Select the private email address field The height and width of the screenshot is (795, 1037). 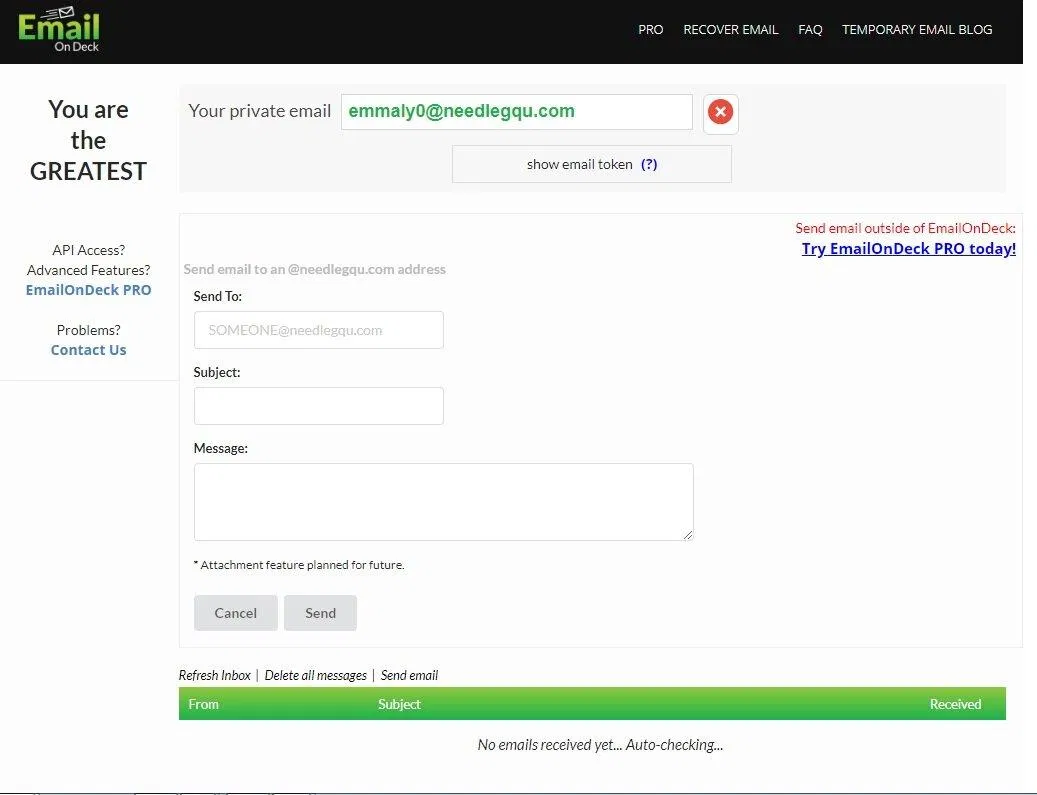click(x=515, y=111)
